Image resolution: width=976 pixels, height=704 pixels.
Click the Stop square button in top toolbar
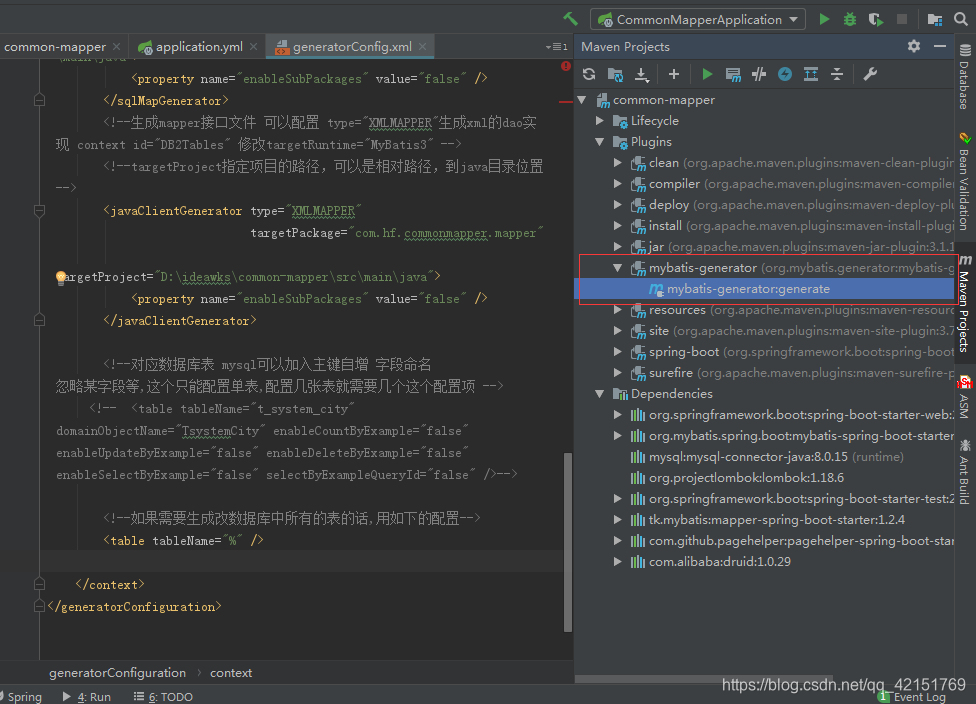(901, 19)
